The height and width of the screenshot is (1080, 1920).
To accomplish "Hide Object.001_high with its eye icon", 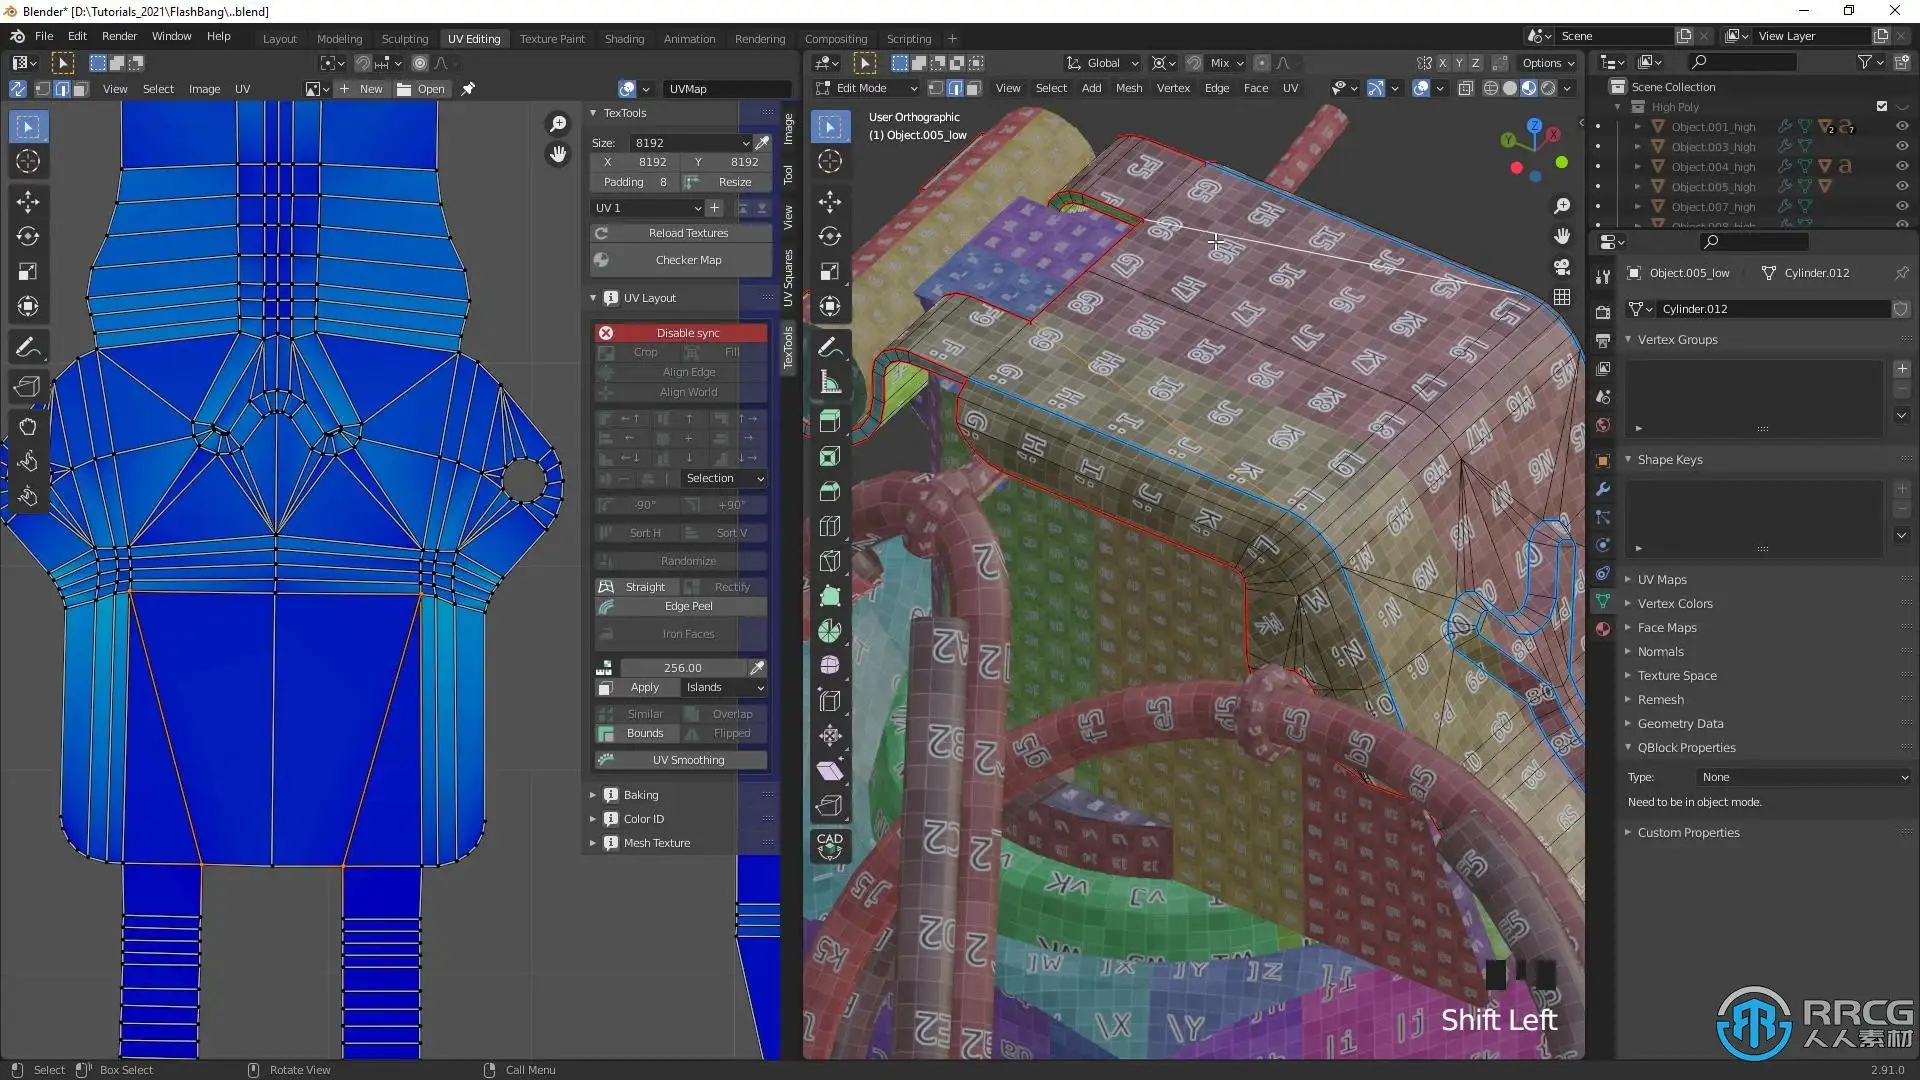I will pyautogui.click(x=1902, y=127).
